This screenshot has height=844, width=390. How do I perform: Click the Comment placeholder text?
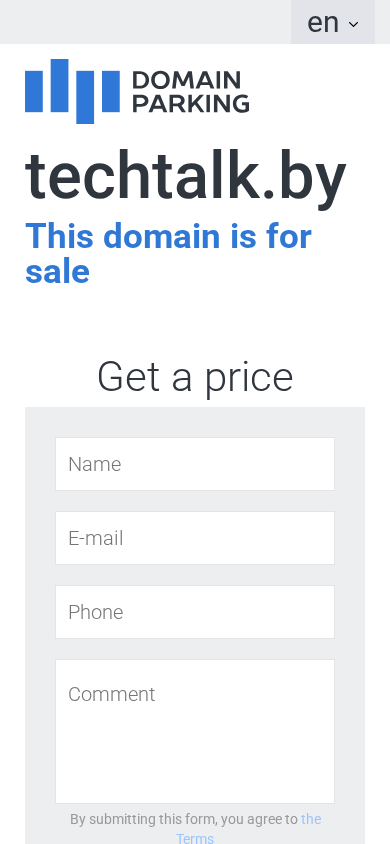pos(111,694)
